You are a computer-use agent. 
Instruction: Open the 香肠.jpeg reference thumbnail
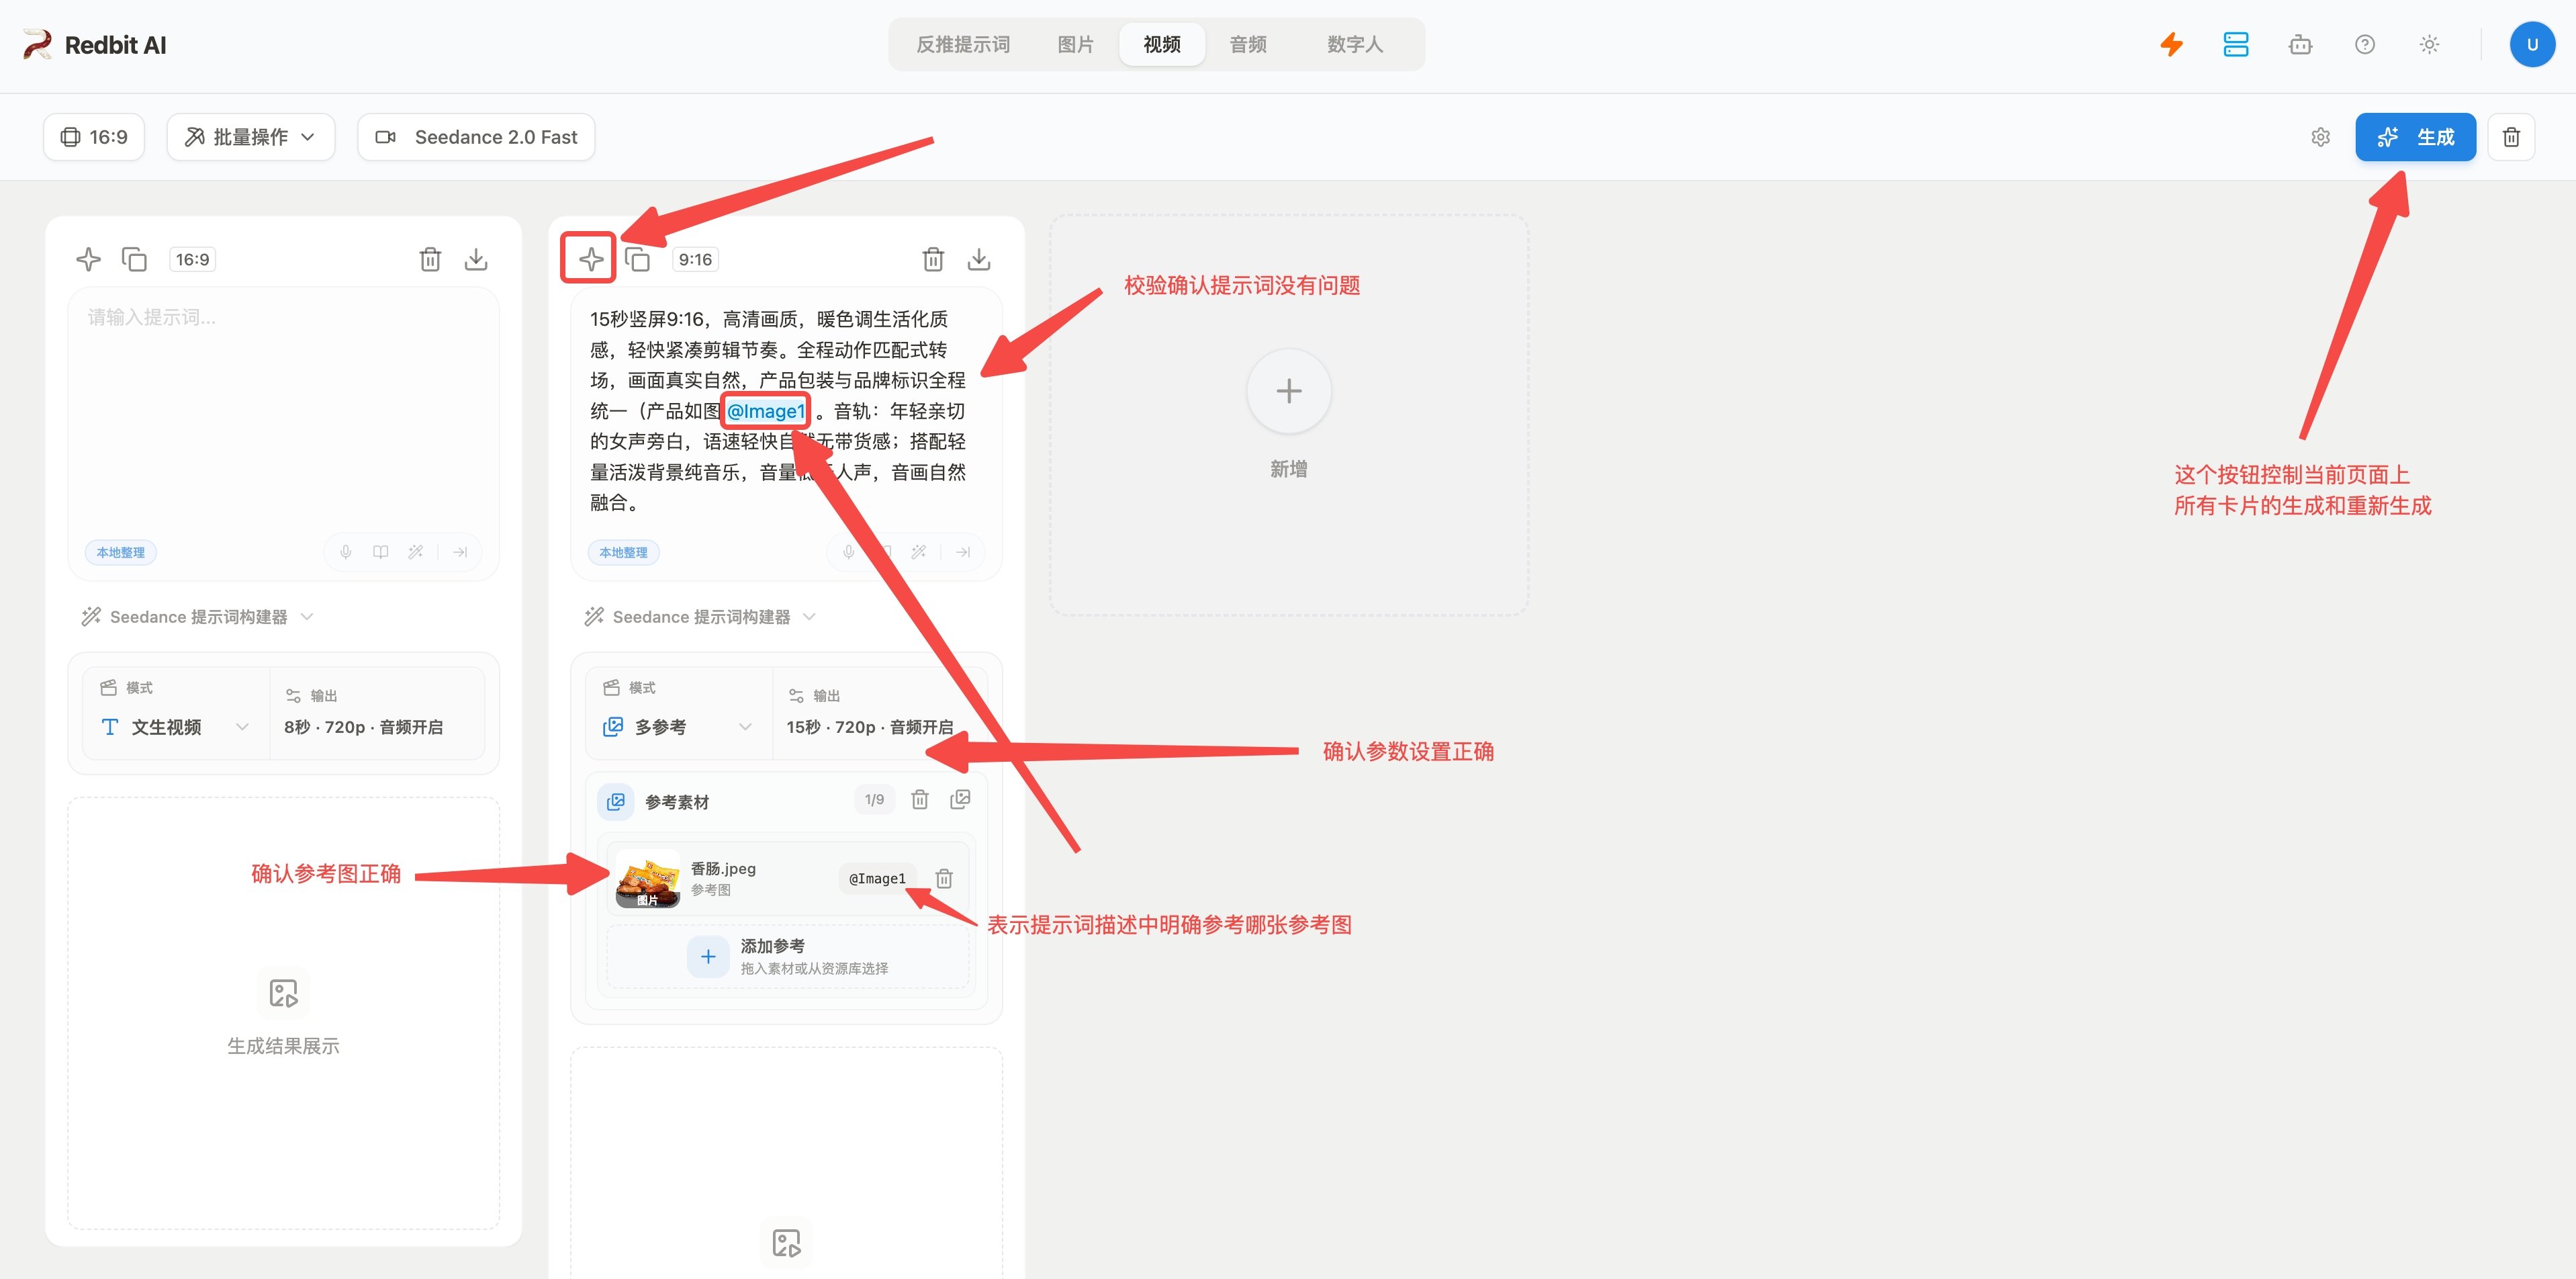(648, 878)
